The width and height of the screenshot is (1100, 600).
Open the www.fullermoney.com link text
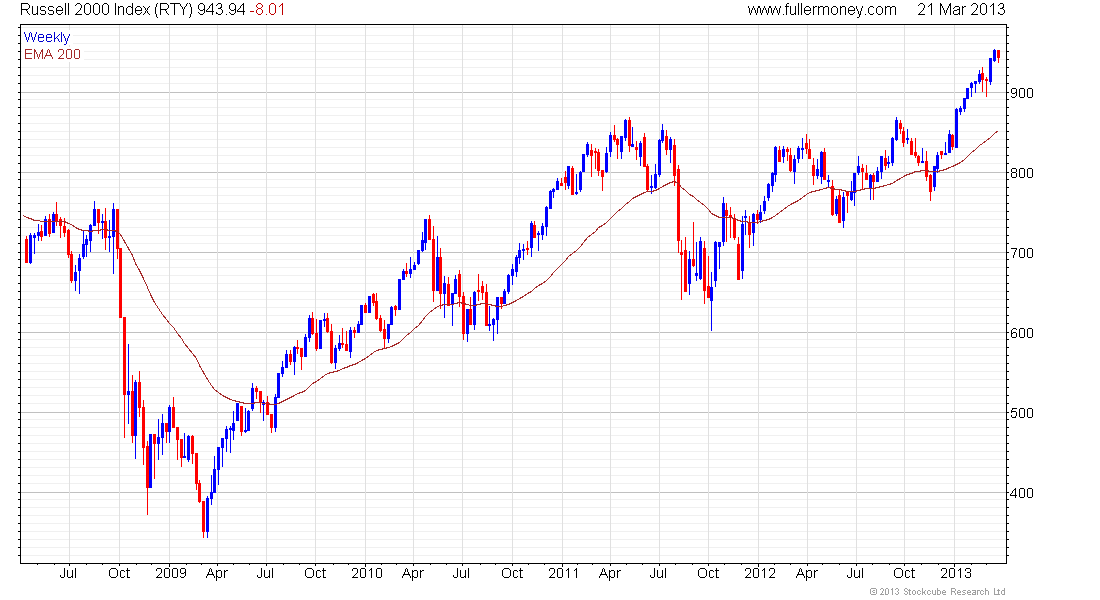(x=821, y=10)
